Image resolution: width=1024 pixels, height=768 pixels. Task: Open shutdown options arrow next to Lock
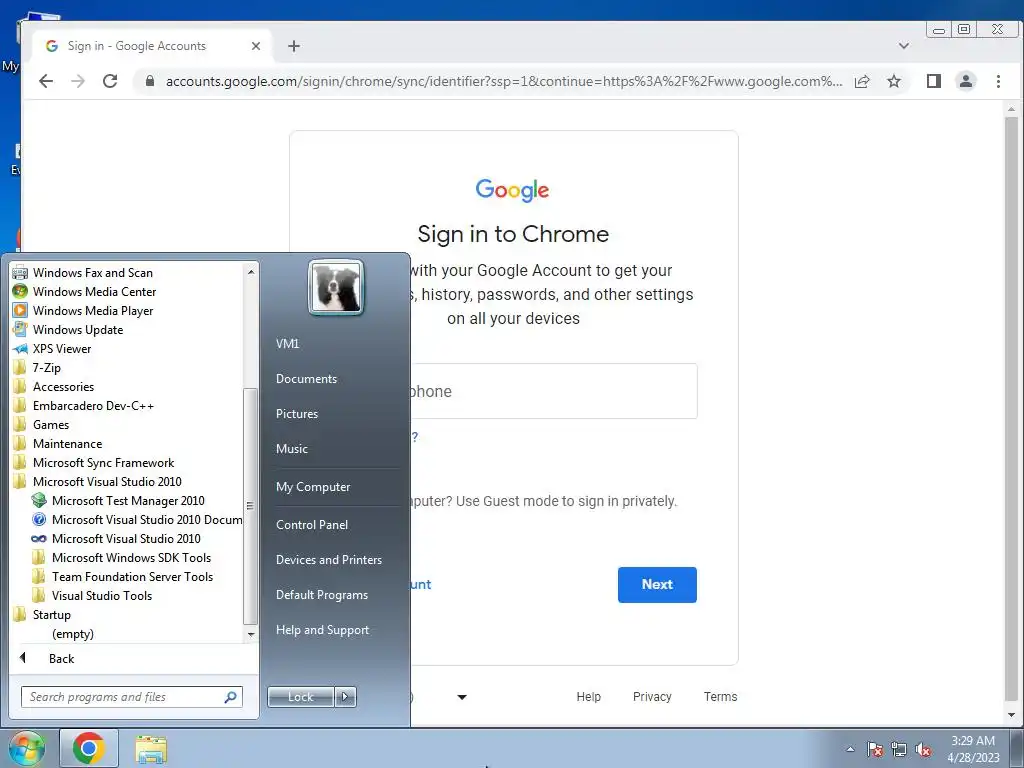[345, 697]
